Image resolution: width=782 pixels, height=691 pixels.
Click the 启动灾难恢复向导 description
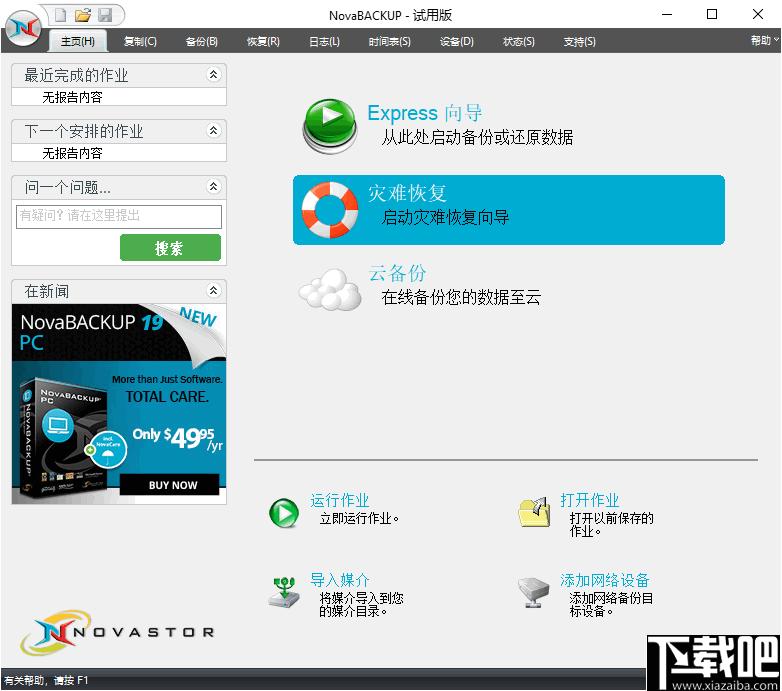coord(445,217)
